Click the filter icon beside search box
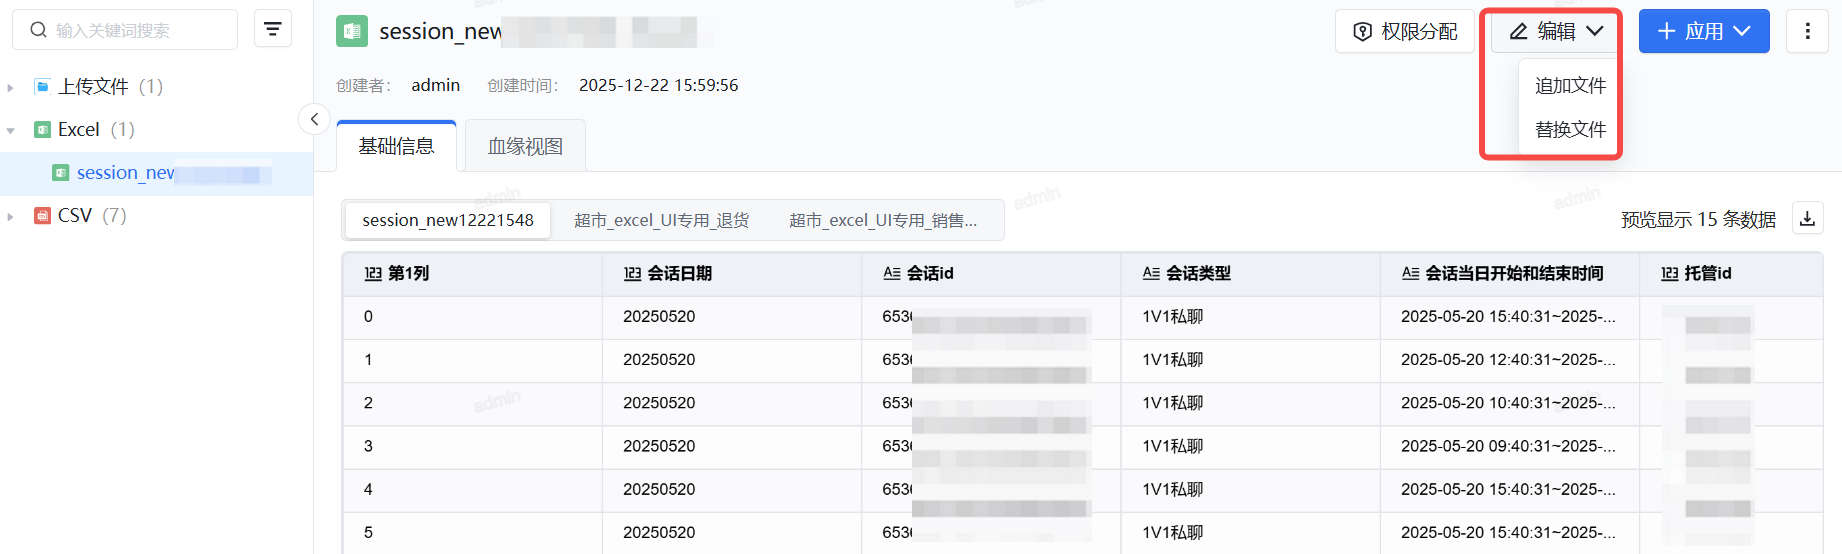 (x=273, y=29)
